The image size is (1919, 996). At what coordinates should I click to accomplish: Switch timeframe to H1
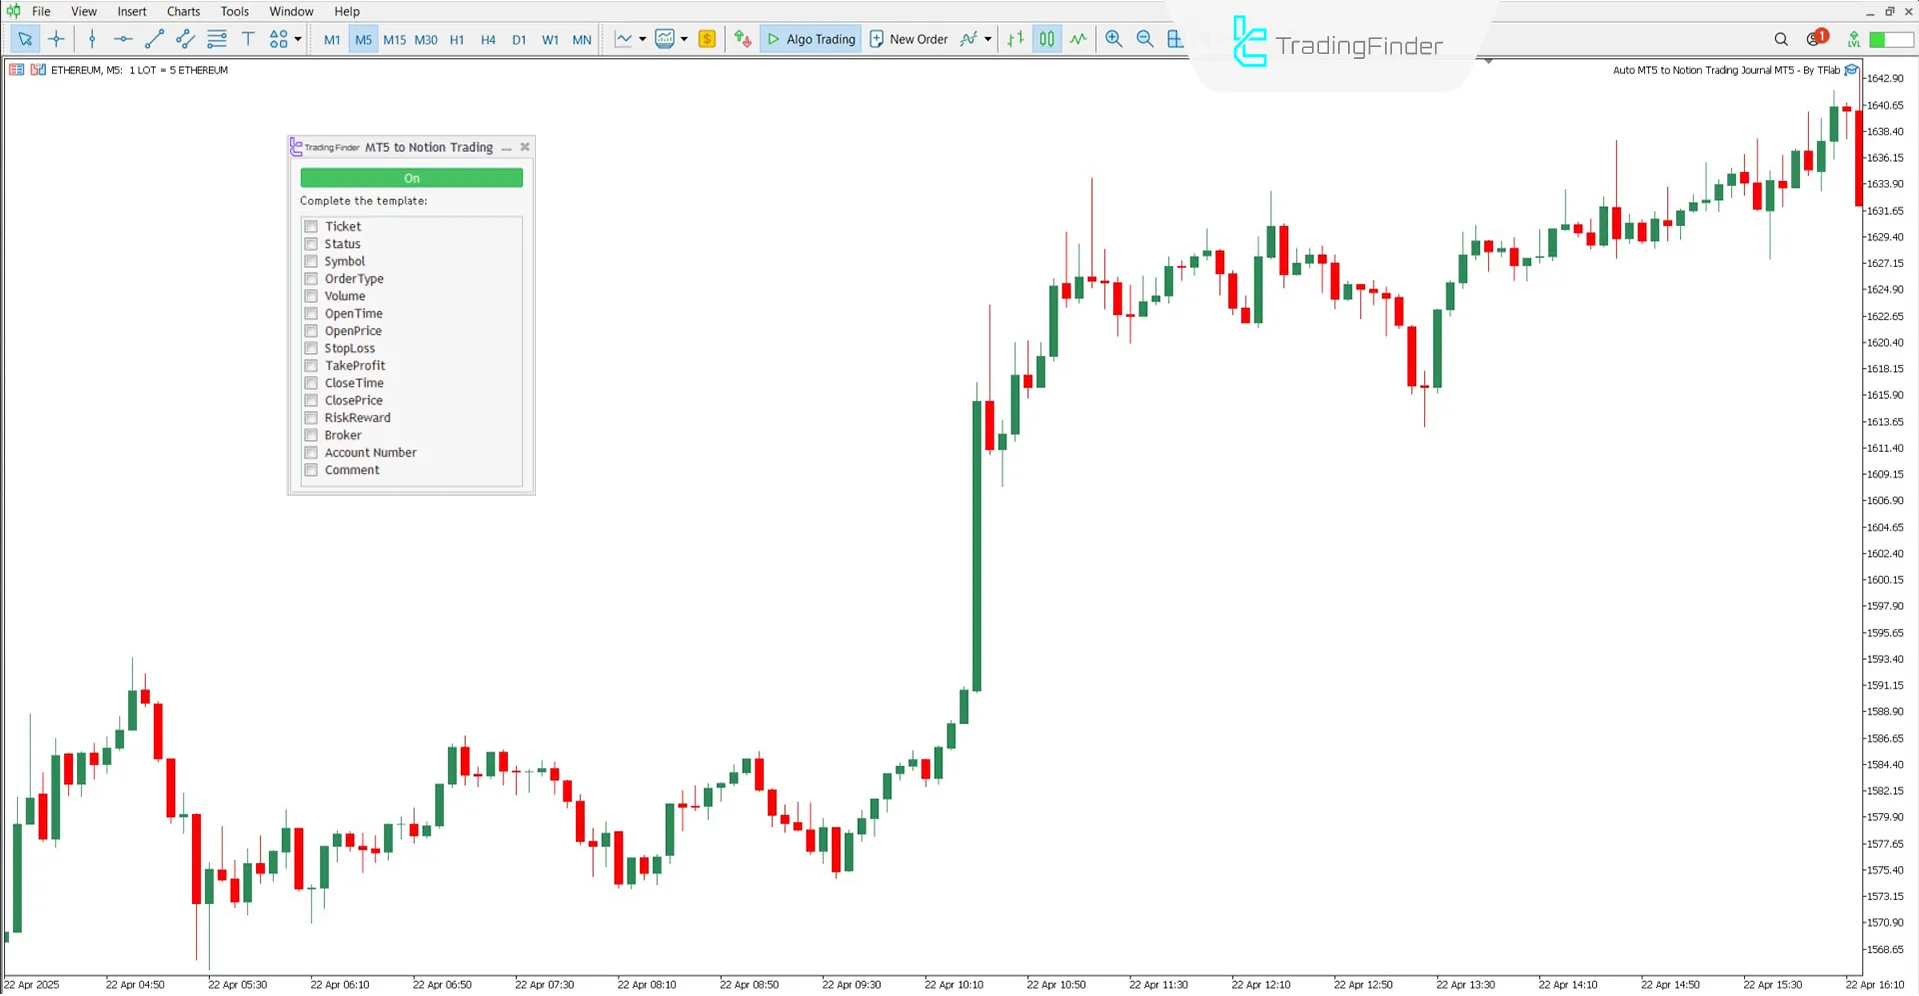(x=457, y=39)
